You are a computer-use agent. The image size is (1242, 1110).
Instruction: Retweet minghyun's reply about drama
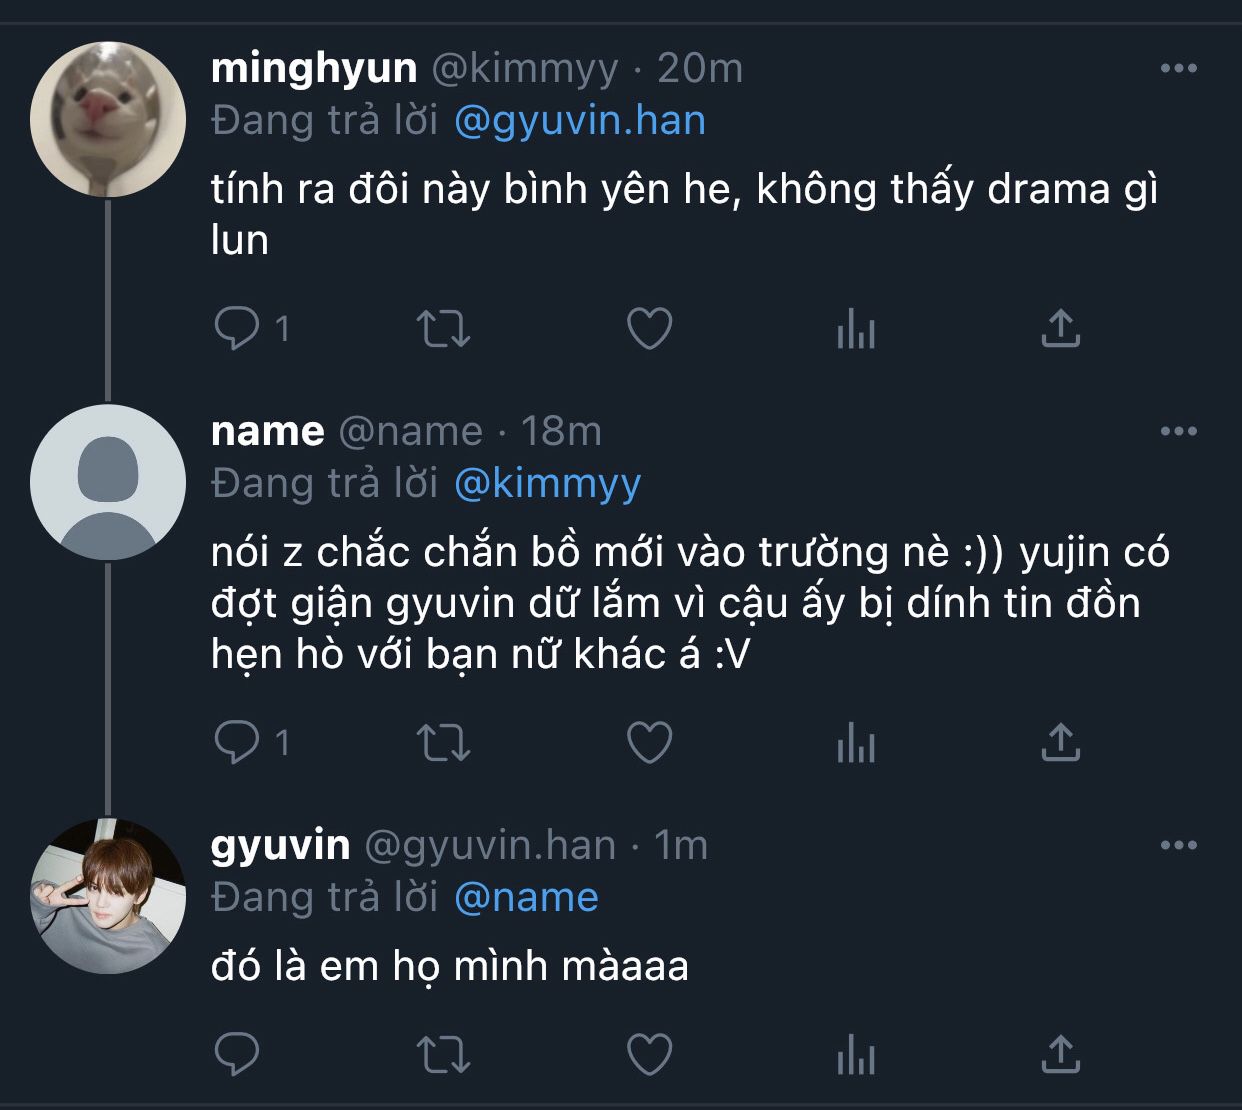coord(442,328)
